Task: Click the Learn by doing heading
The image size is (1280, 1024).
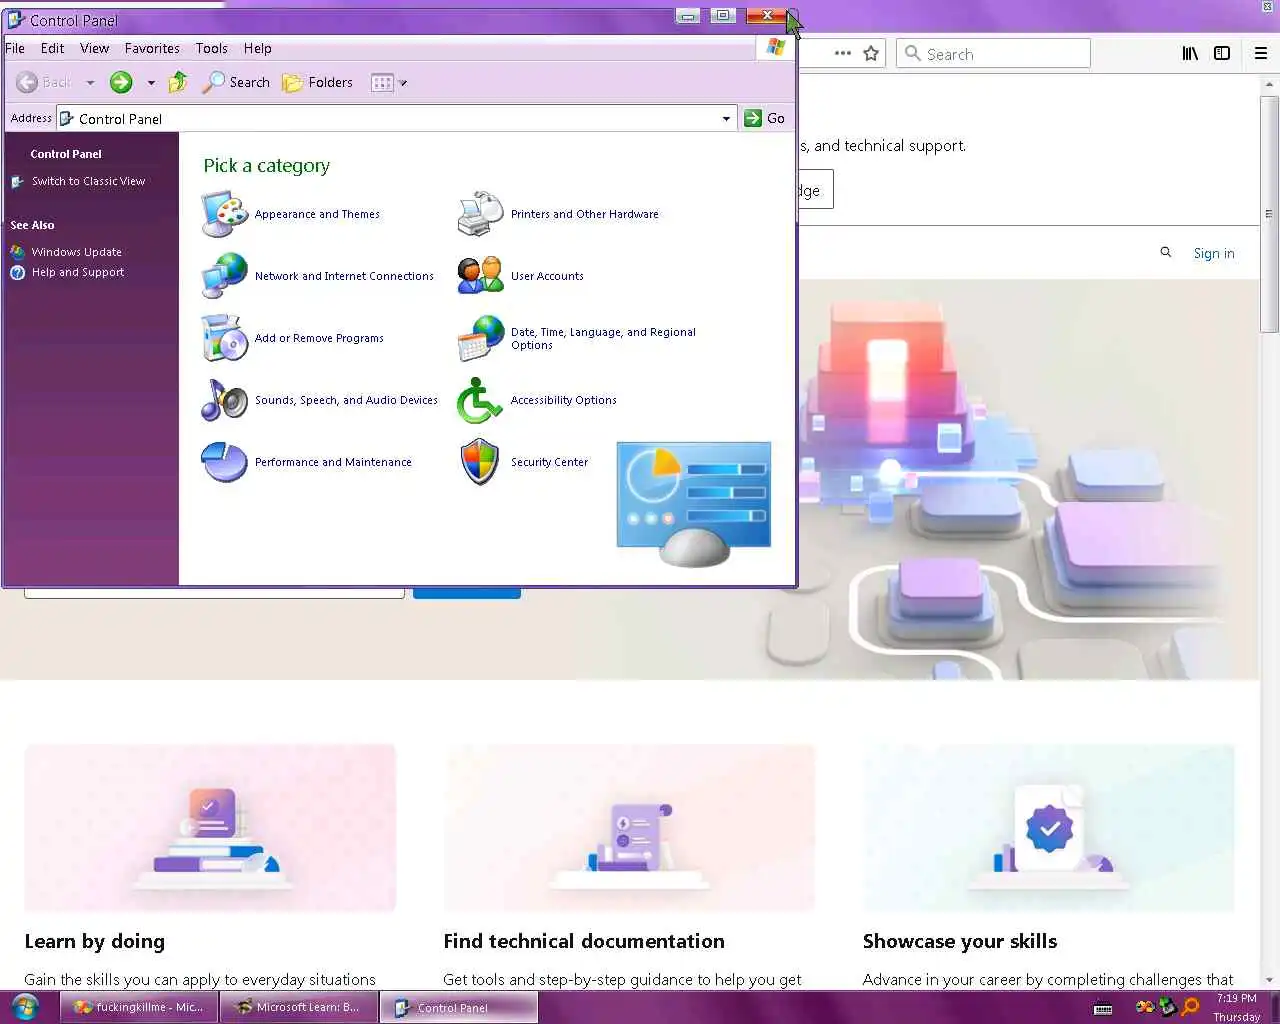Action: (x=95, y=941)
